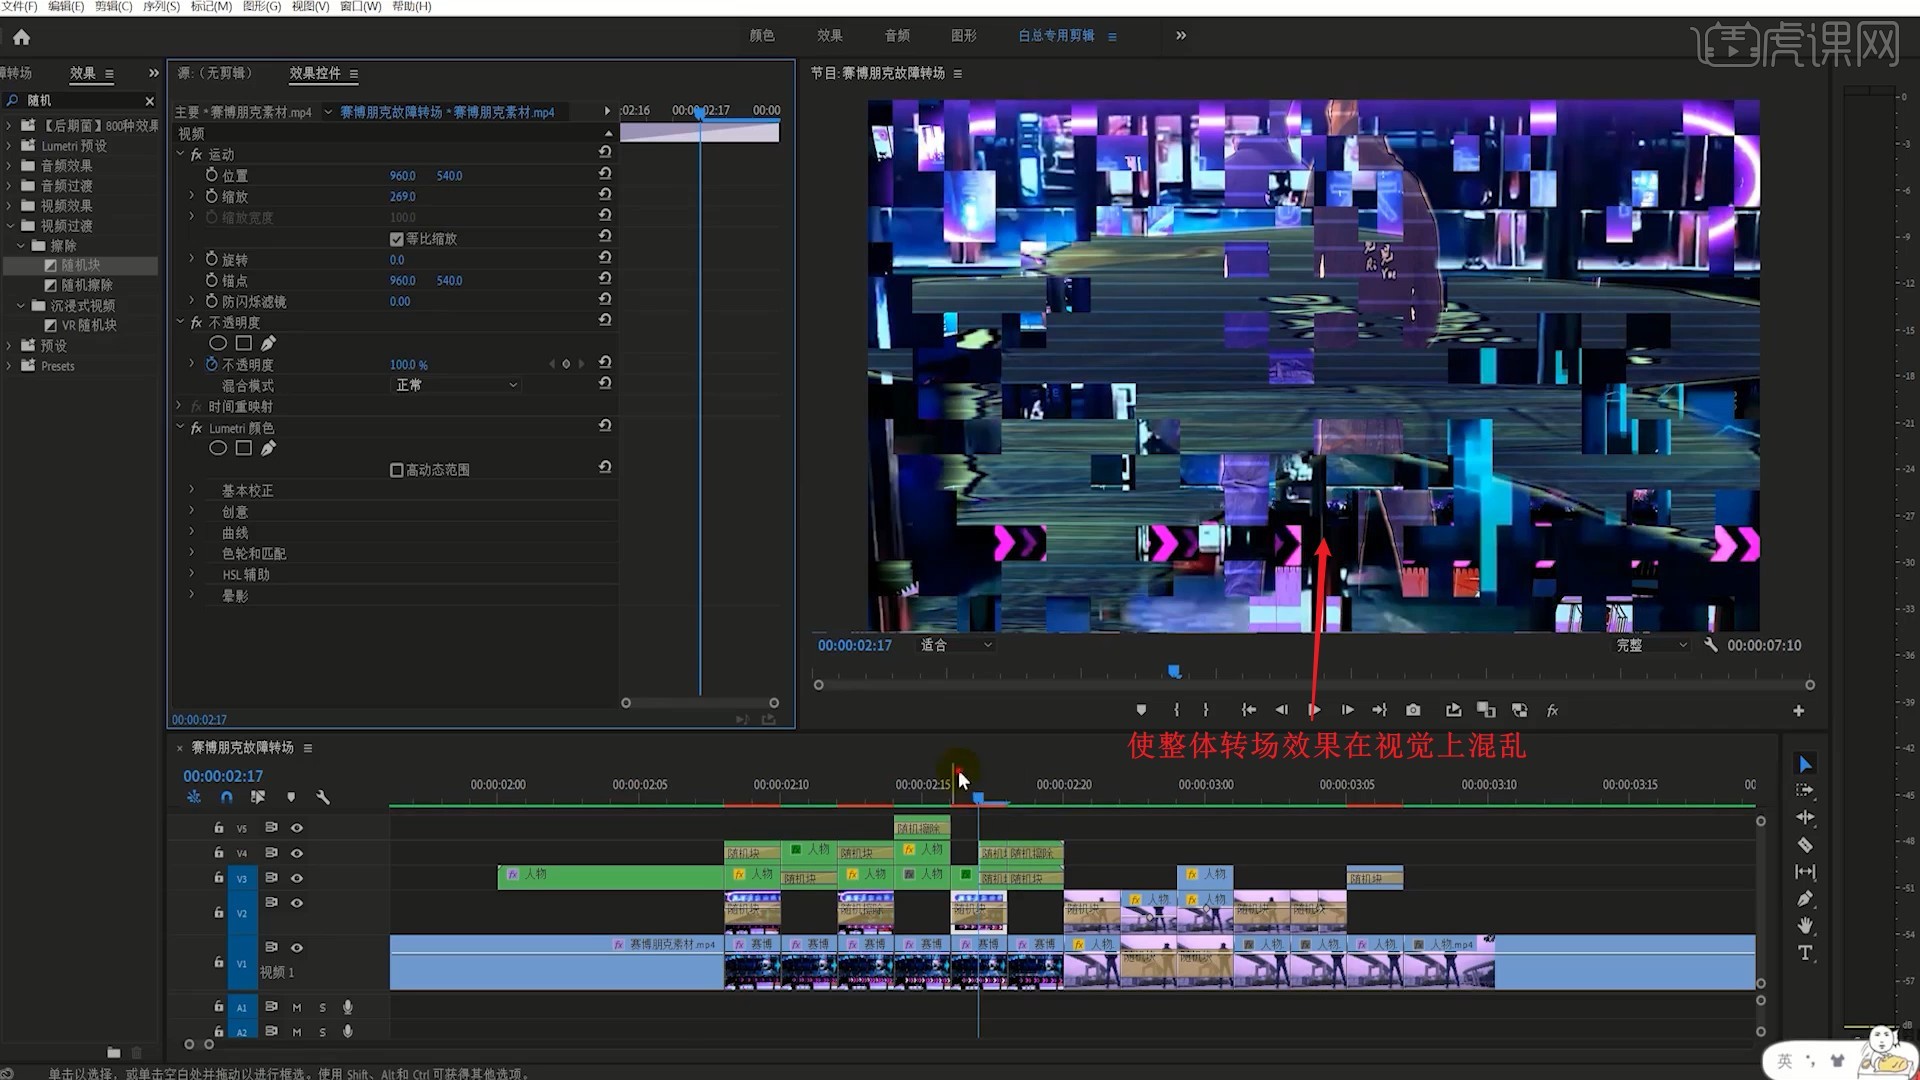This screenshot has width=1920, height=1080.
Task: Select the Type tool
Action: click(x=1805, y=952)
